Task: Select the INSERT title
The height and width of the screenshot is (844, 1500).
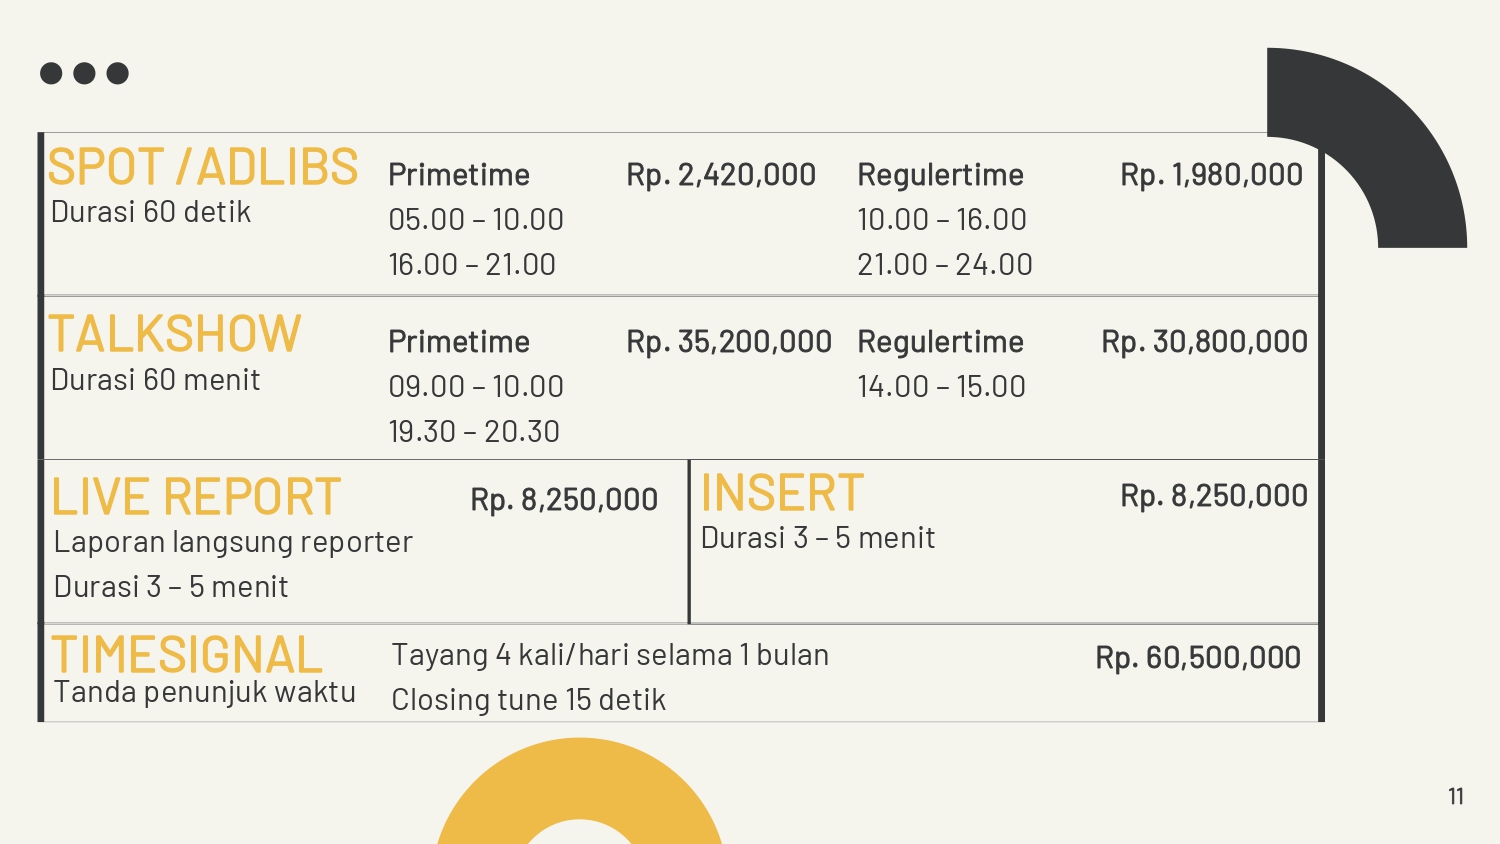Action: [x=782, y=493]
